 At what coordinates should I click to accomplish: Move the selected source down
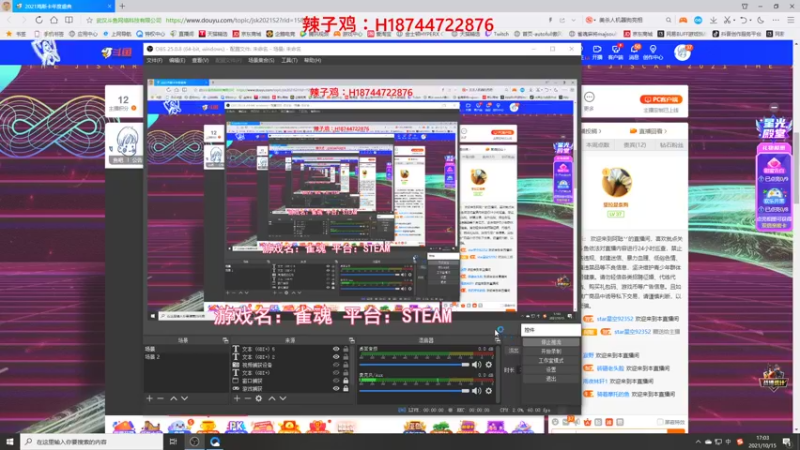click(283, 398)
